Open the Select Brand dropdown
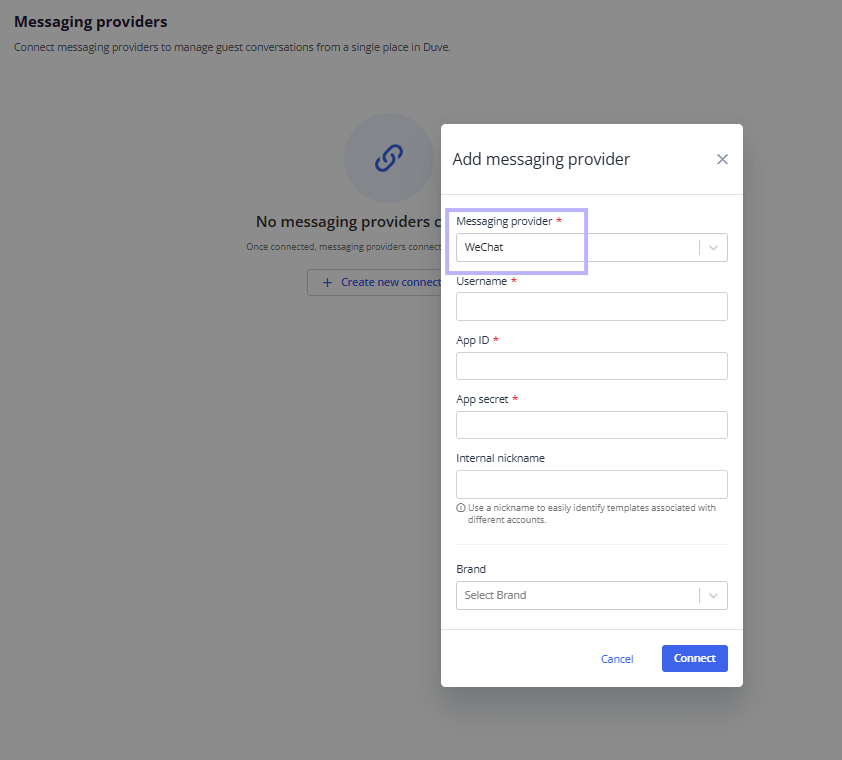 [x=592, y=595]
